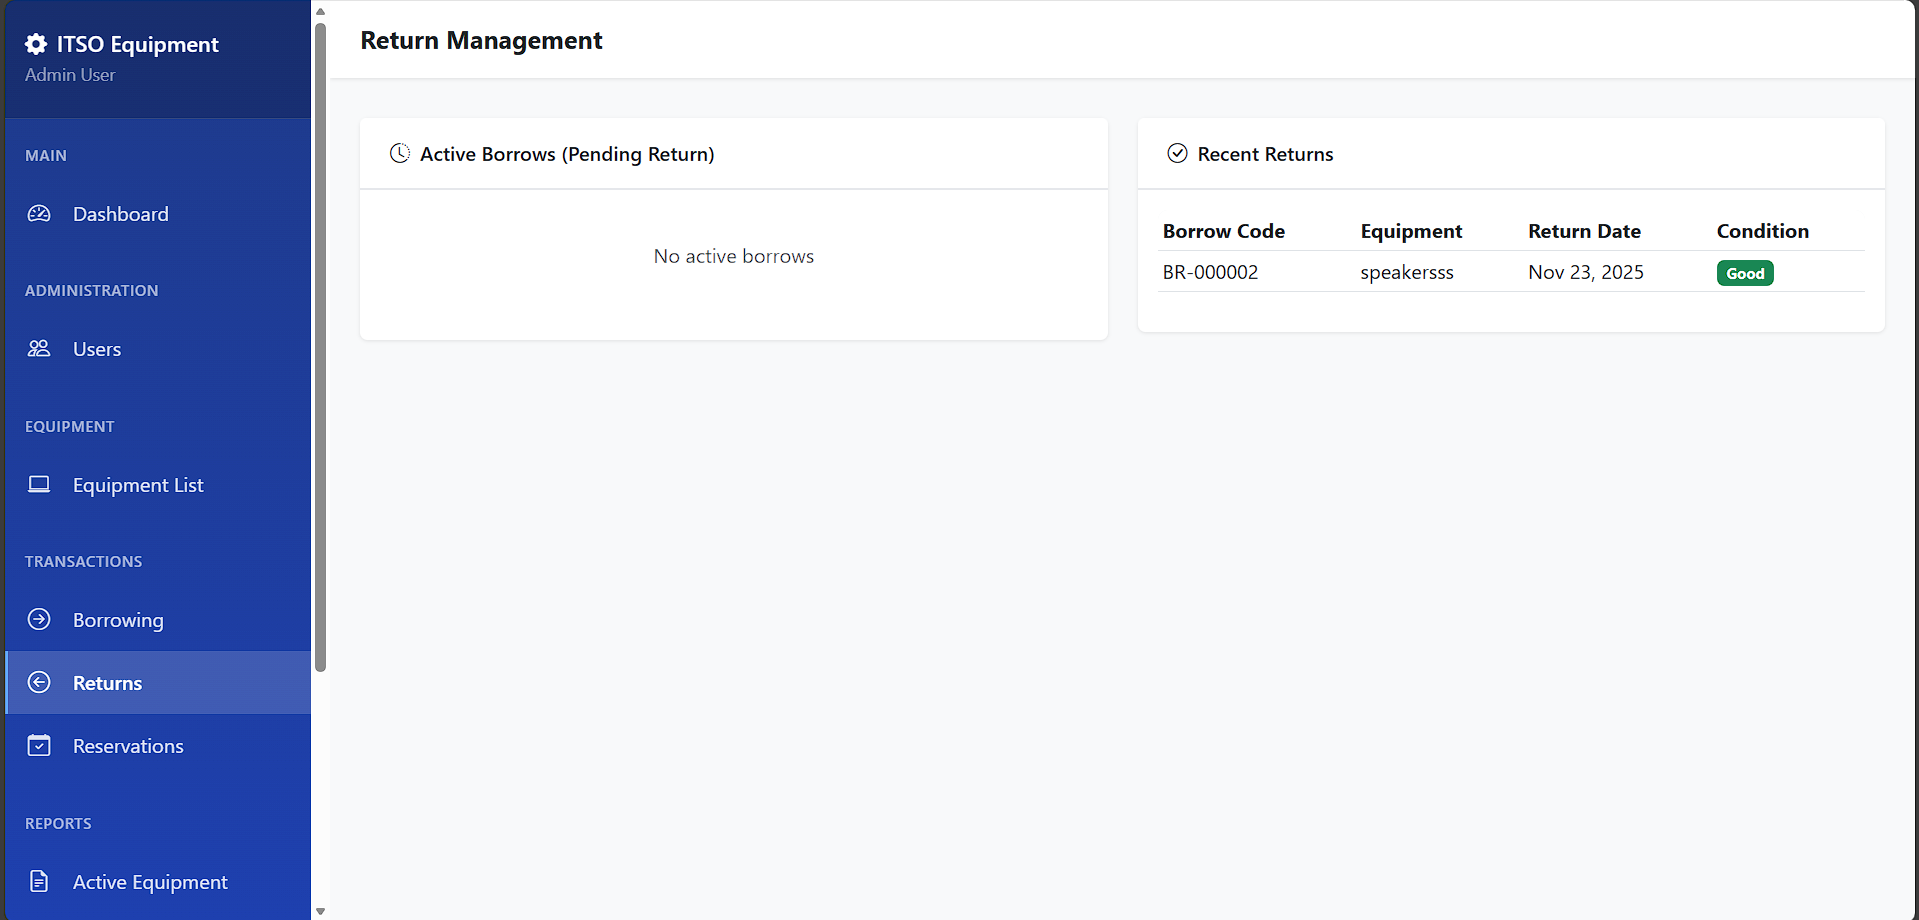Click the checkmark icon beside Recent Returns
This screenshot has height=920, width=1919.
(x=1178, y=154)
